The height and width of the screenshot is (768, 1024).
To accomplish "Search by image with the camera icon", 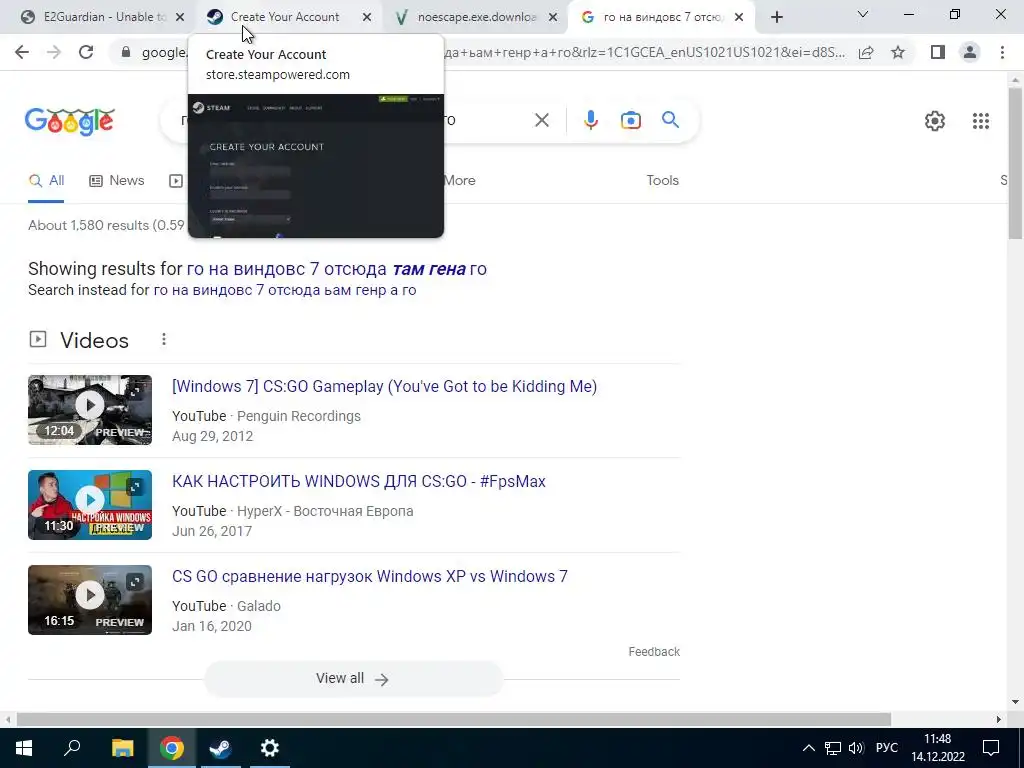I will point(631,120).
